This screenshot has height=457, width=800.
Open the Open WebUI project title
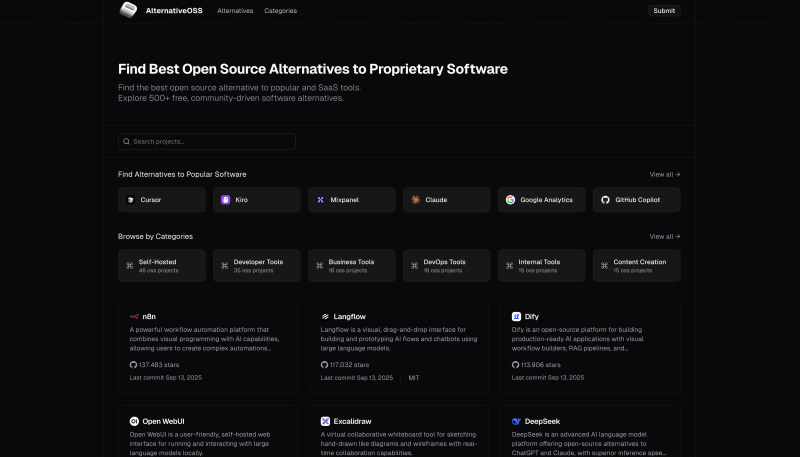tap(163, 421)
